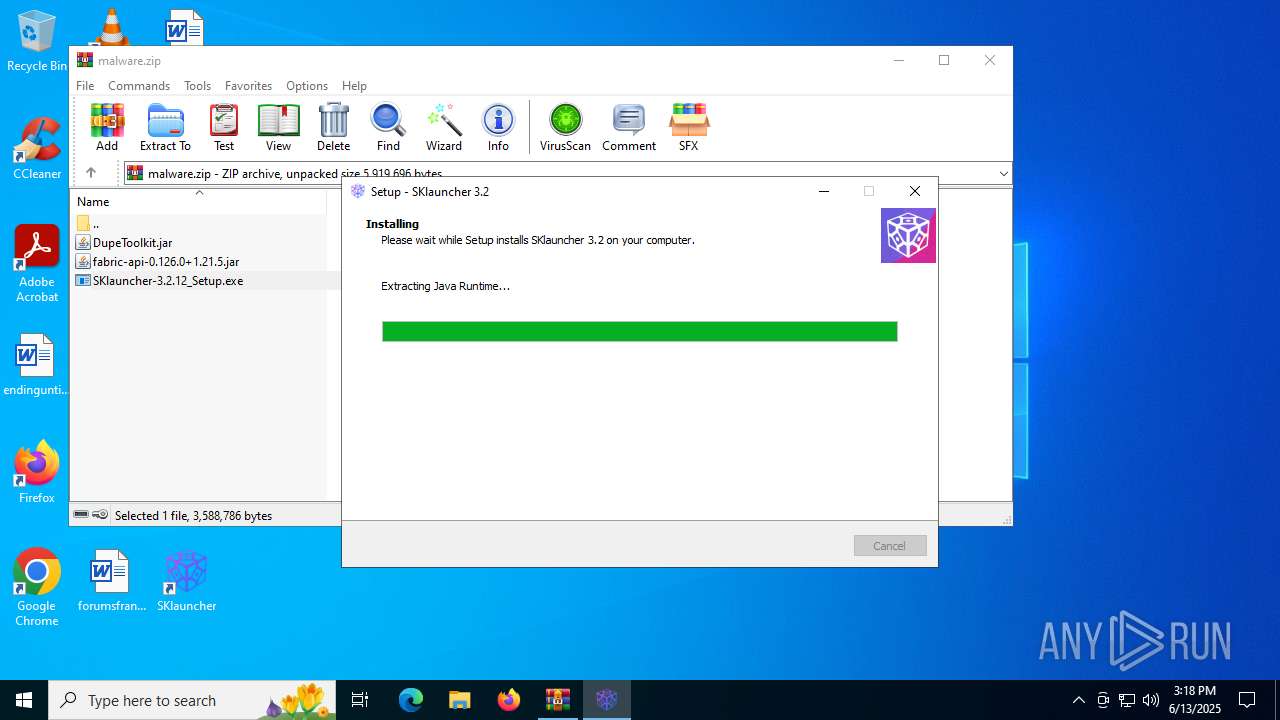Run the Test archive tool
Screen dimensions: 1280x720
pos(224,127)
